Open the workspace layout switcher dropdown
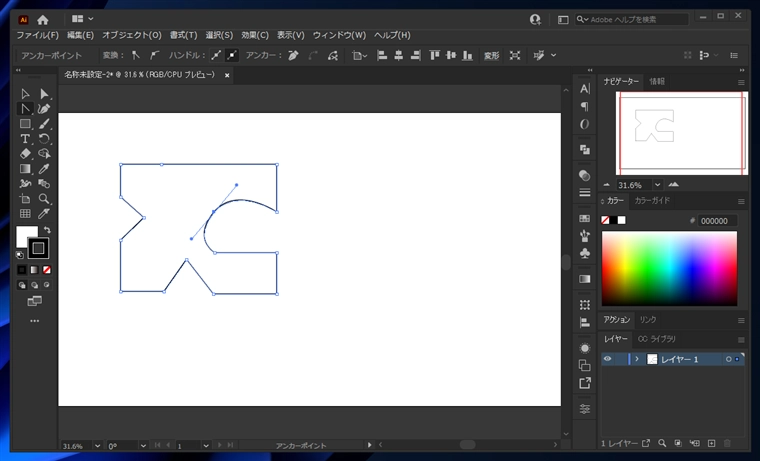This screenshot has width=760, height=461. (82, 19)
